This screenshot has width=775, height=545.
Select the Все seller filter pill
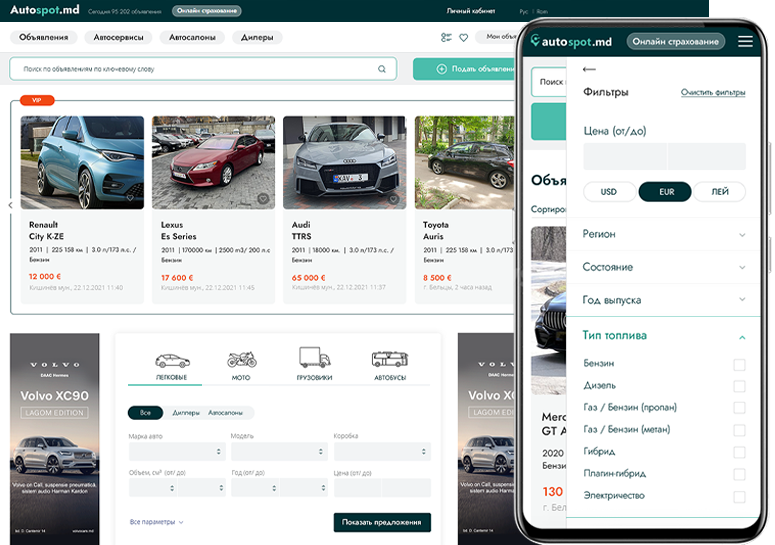145,413
